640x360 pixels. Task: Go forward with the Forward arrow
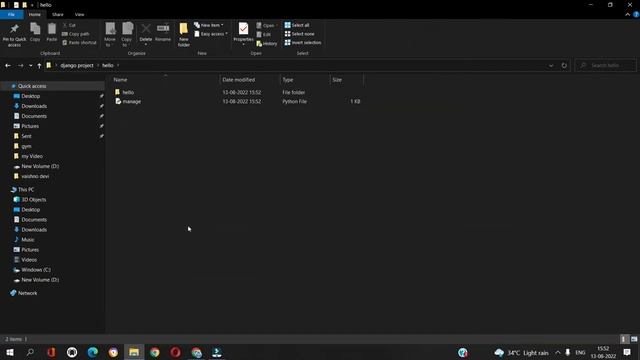(20, 65)
